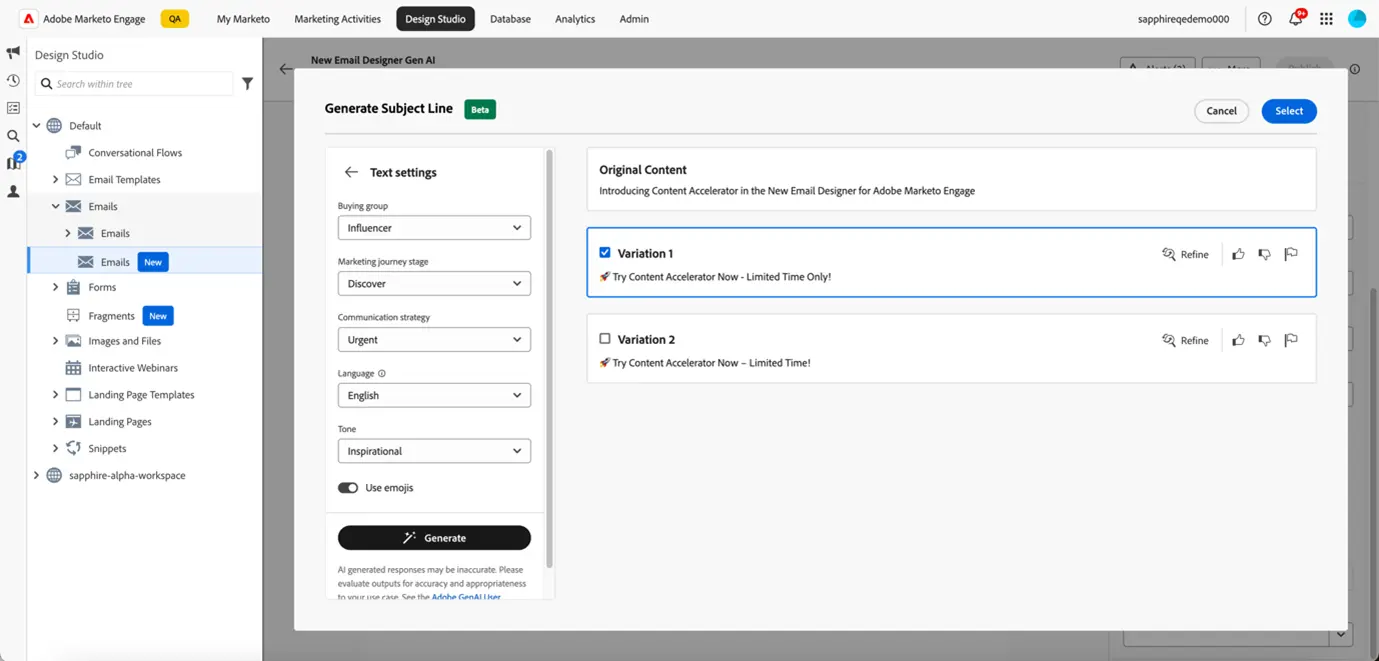Click the person icon in left rail

(13, 191)
